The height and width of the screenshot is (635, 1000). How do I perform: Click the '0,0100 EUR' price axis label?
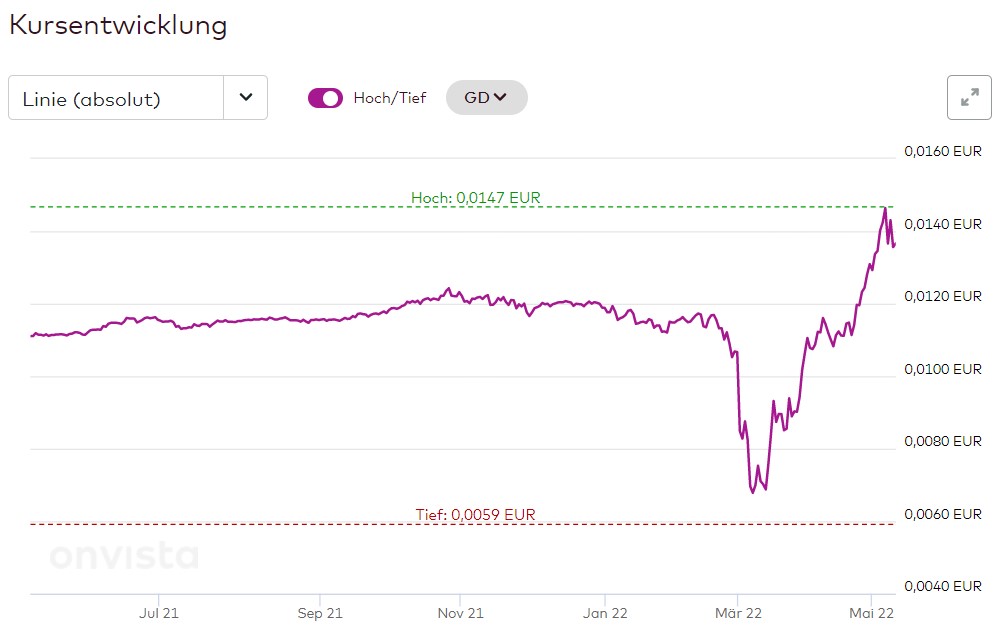click(x=943, y=369)
